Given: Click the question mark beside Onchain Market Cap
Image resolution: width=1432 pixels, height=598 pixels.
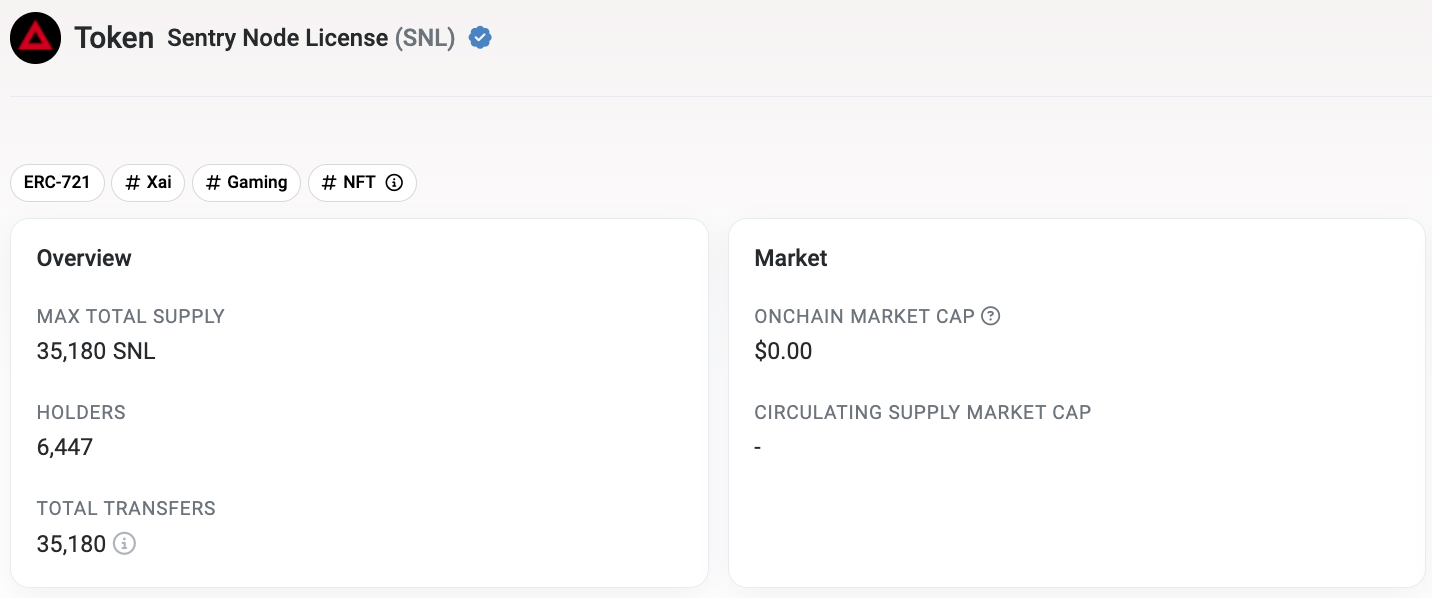Looking at the screenshot, I should click(x=991, y=316).
